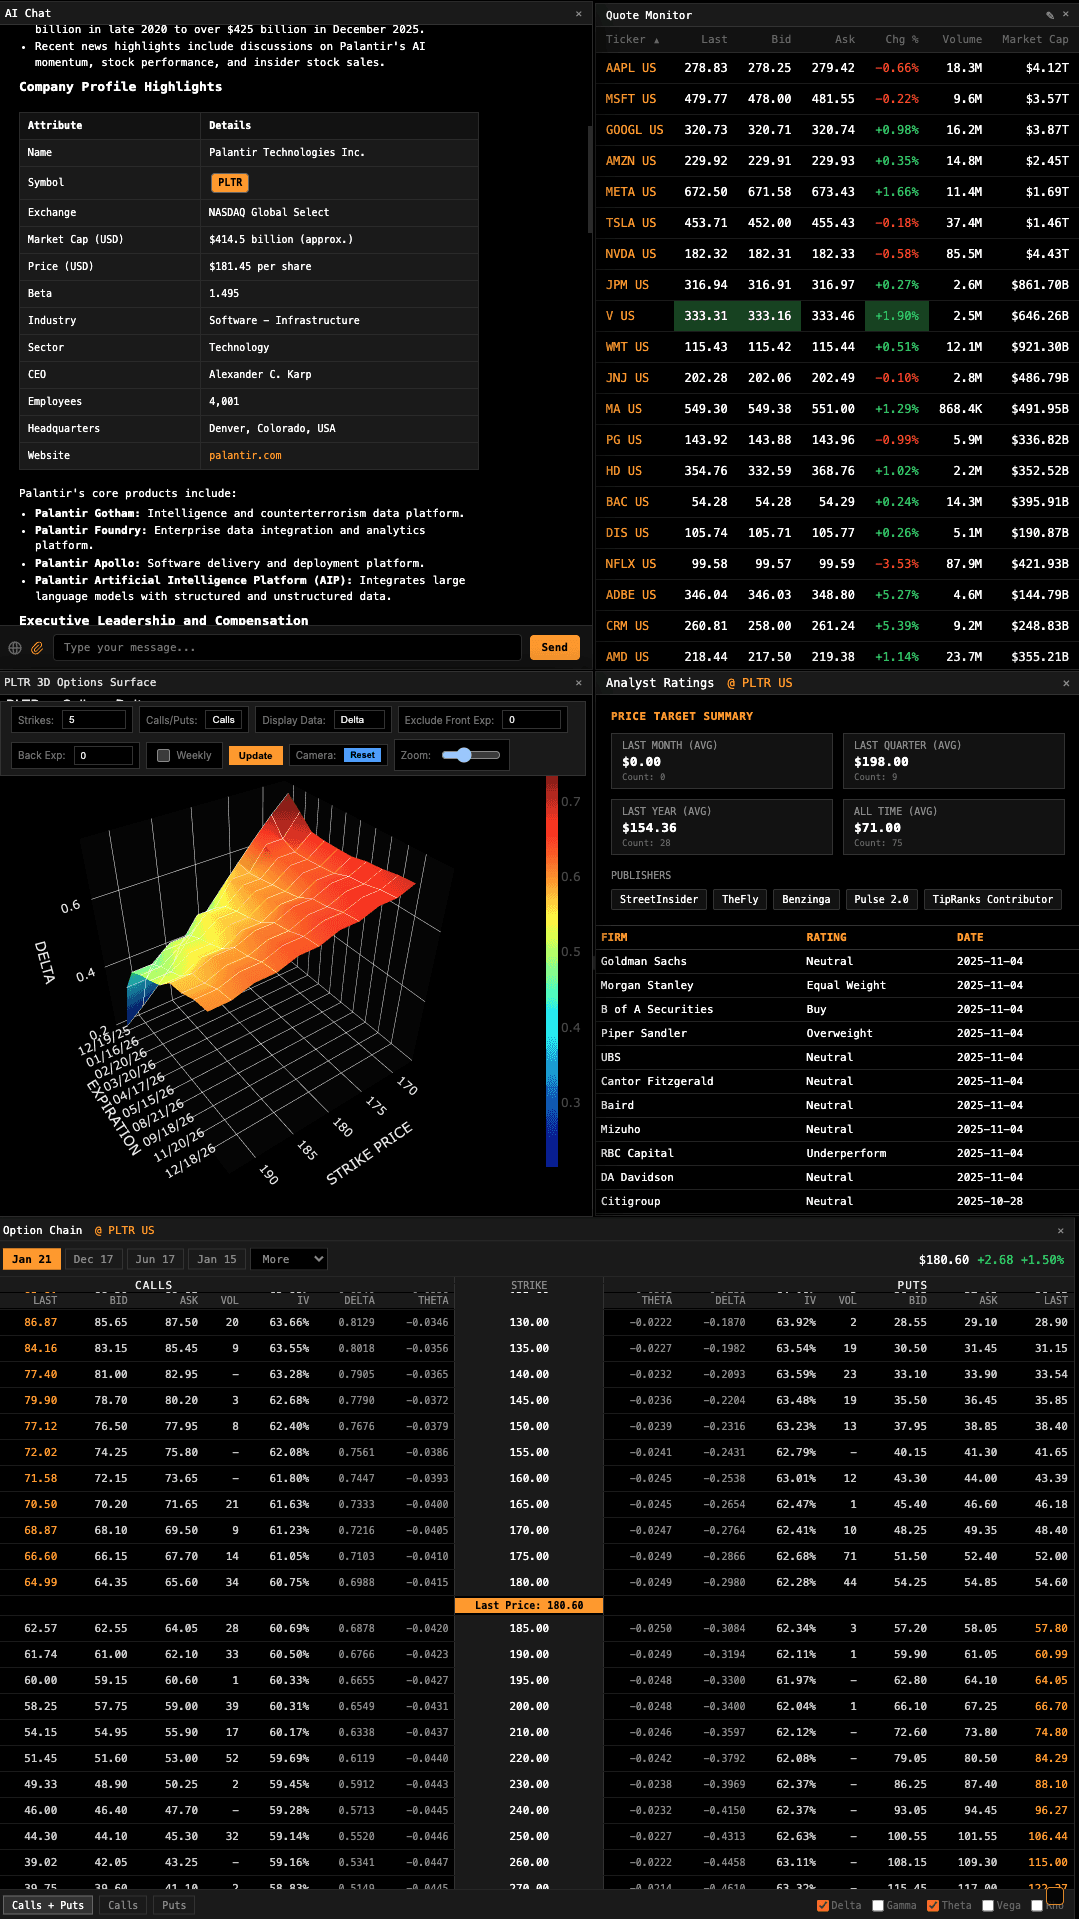The image size is (1079, 1919).
Task: Switch to the Puts only view tab
Action: click(174, 1905)
